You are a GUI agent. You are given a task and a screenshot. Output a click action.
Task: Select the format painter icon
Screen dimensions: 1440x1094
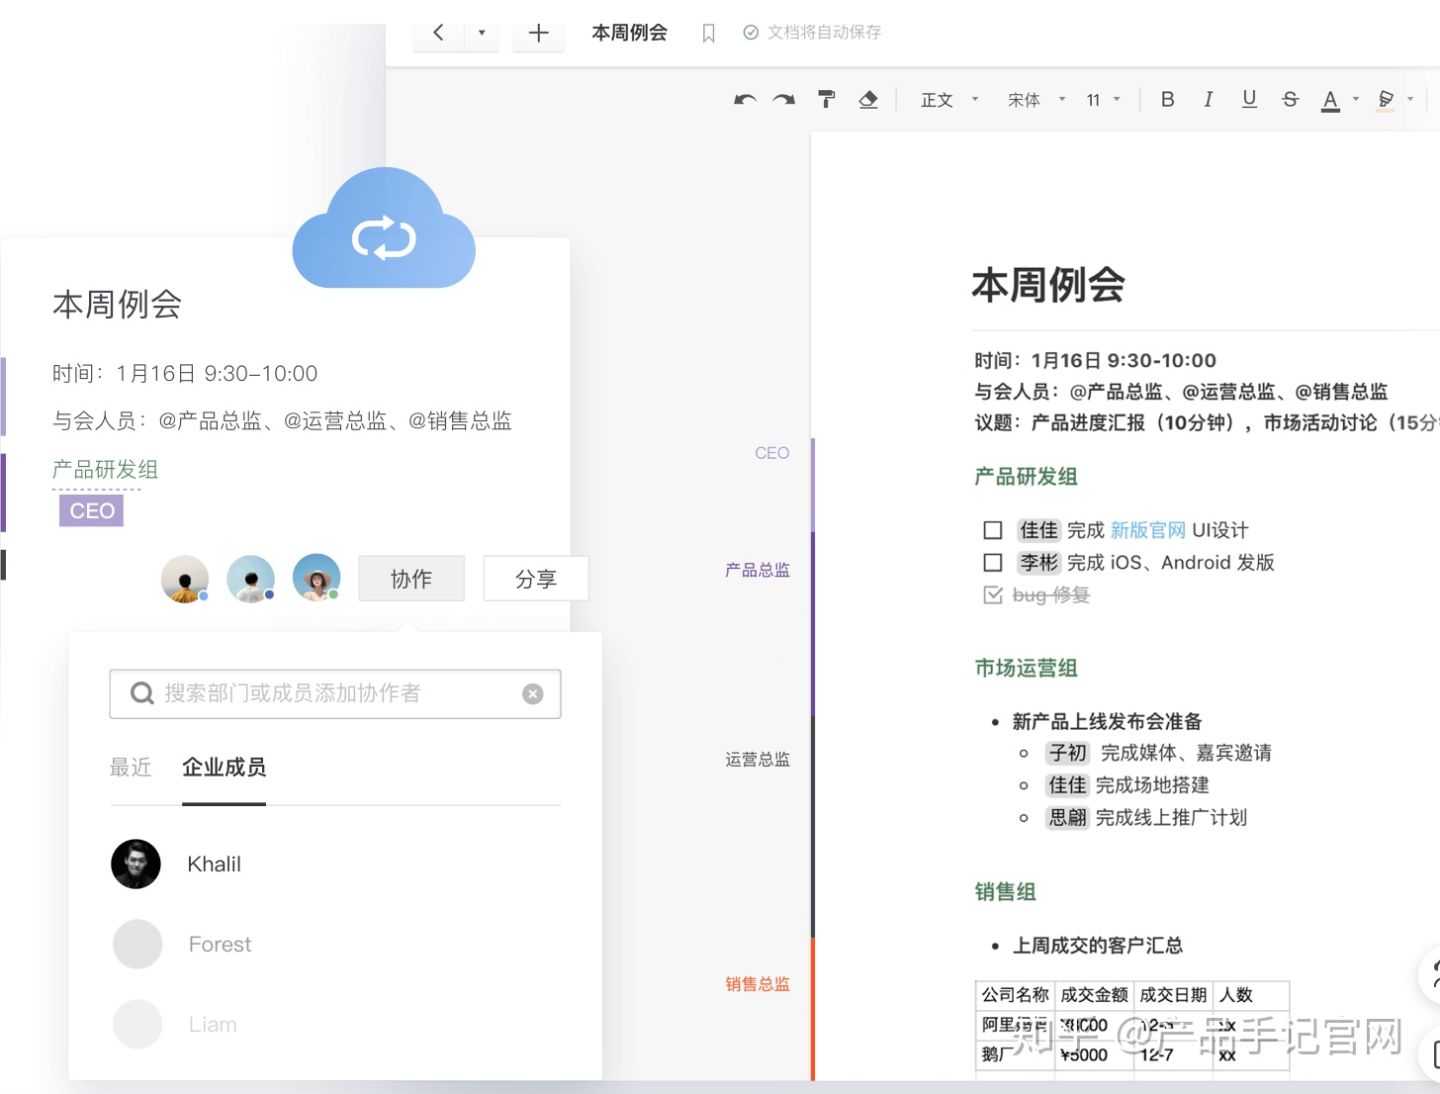(825, 99)
